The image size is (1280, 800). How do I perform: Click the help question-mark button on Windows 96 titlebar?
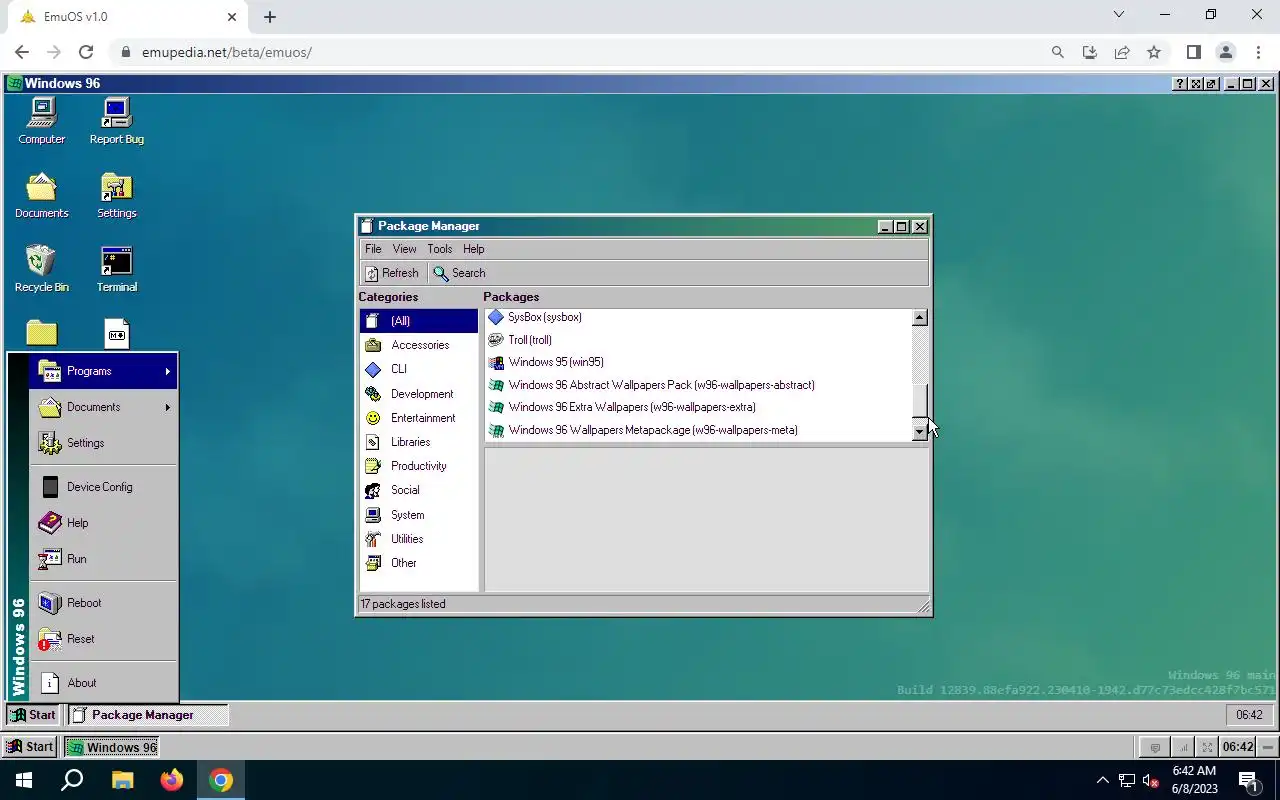pos(1180,84)
